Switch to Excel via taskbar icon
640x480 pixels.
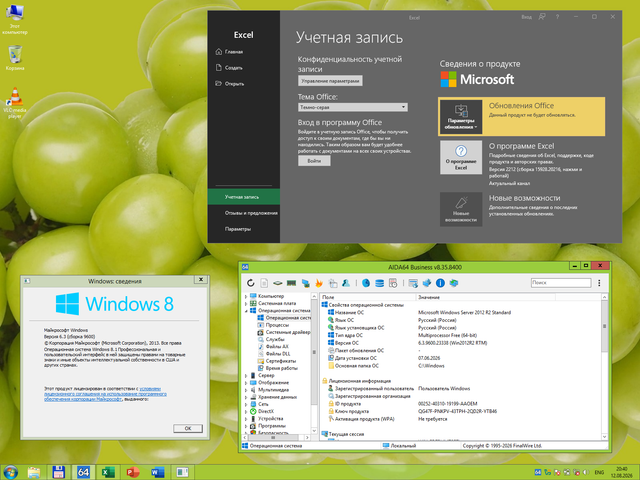pos(108,472)
